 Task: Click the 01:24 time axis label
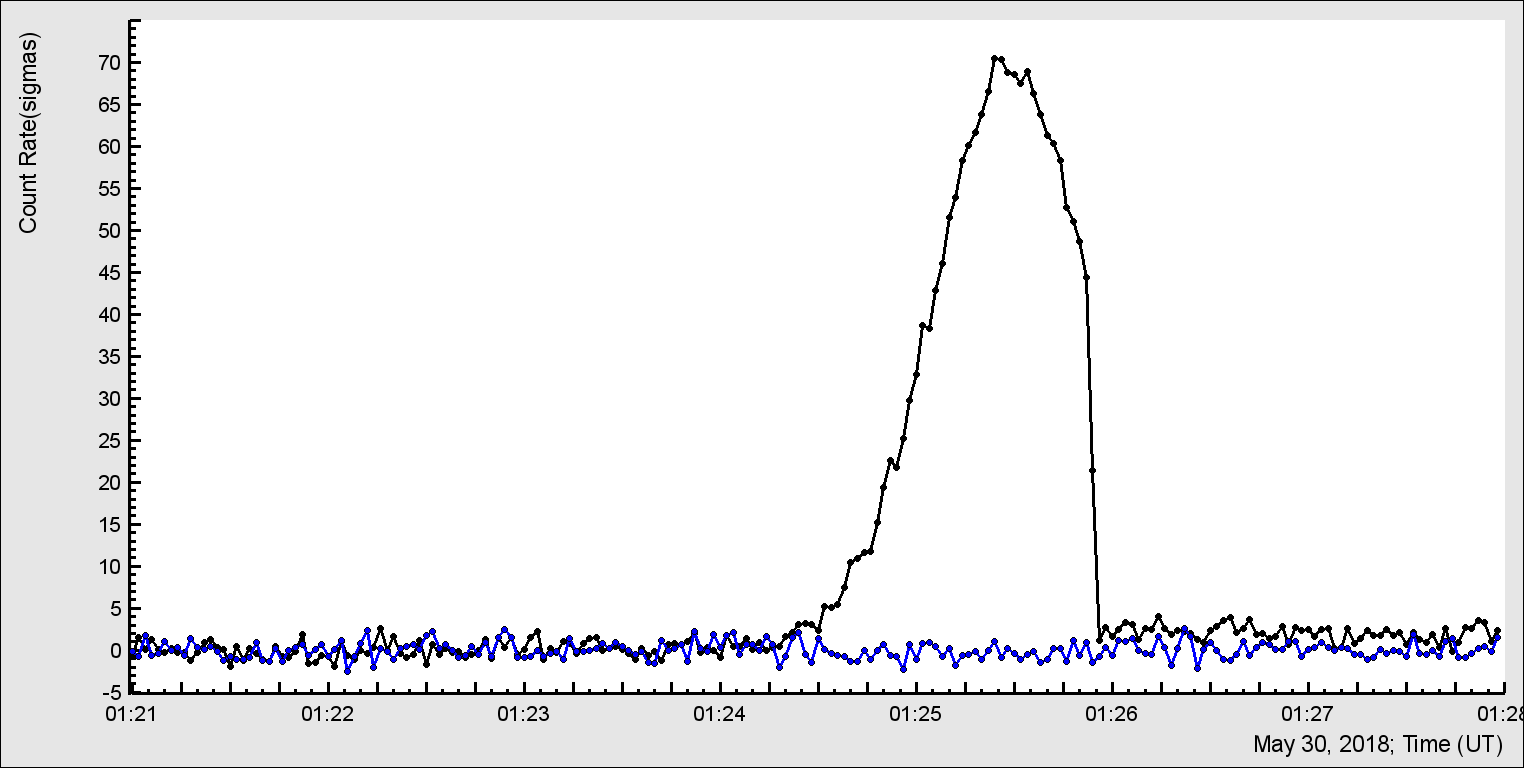(720, 714)
